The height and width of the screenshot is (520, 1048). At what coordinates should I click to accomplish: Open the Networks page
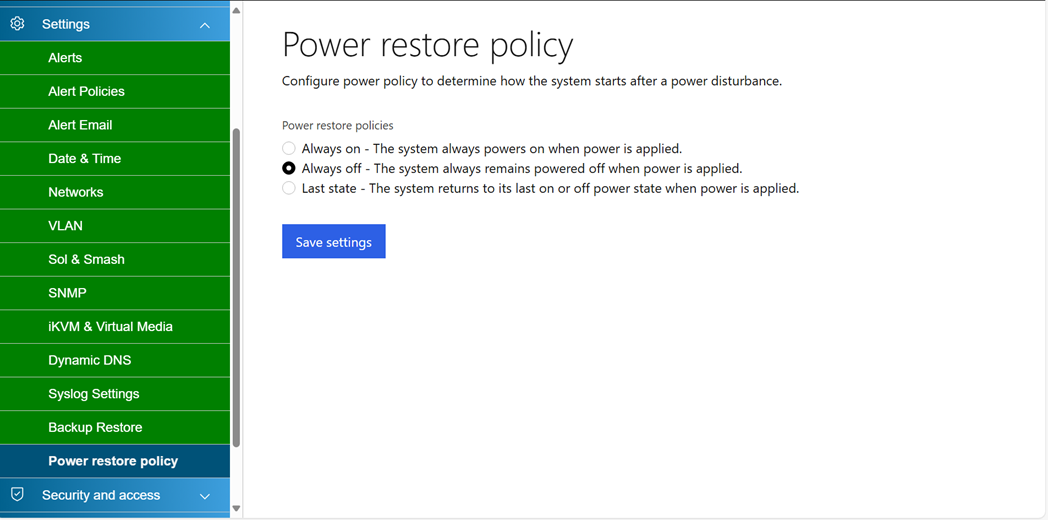click(75, 192)
